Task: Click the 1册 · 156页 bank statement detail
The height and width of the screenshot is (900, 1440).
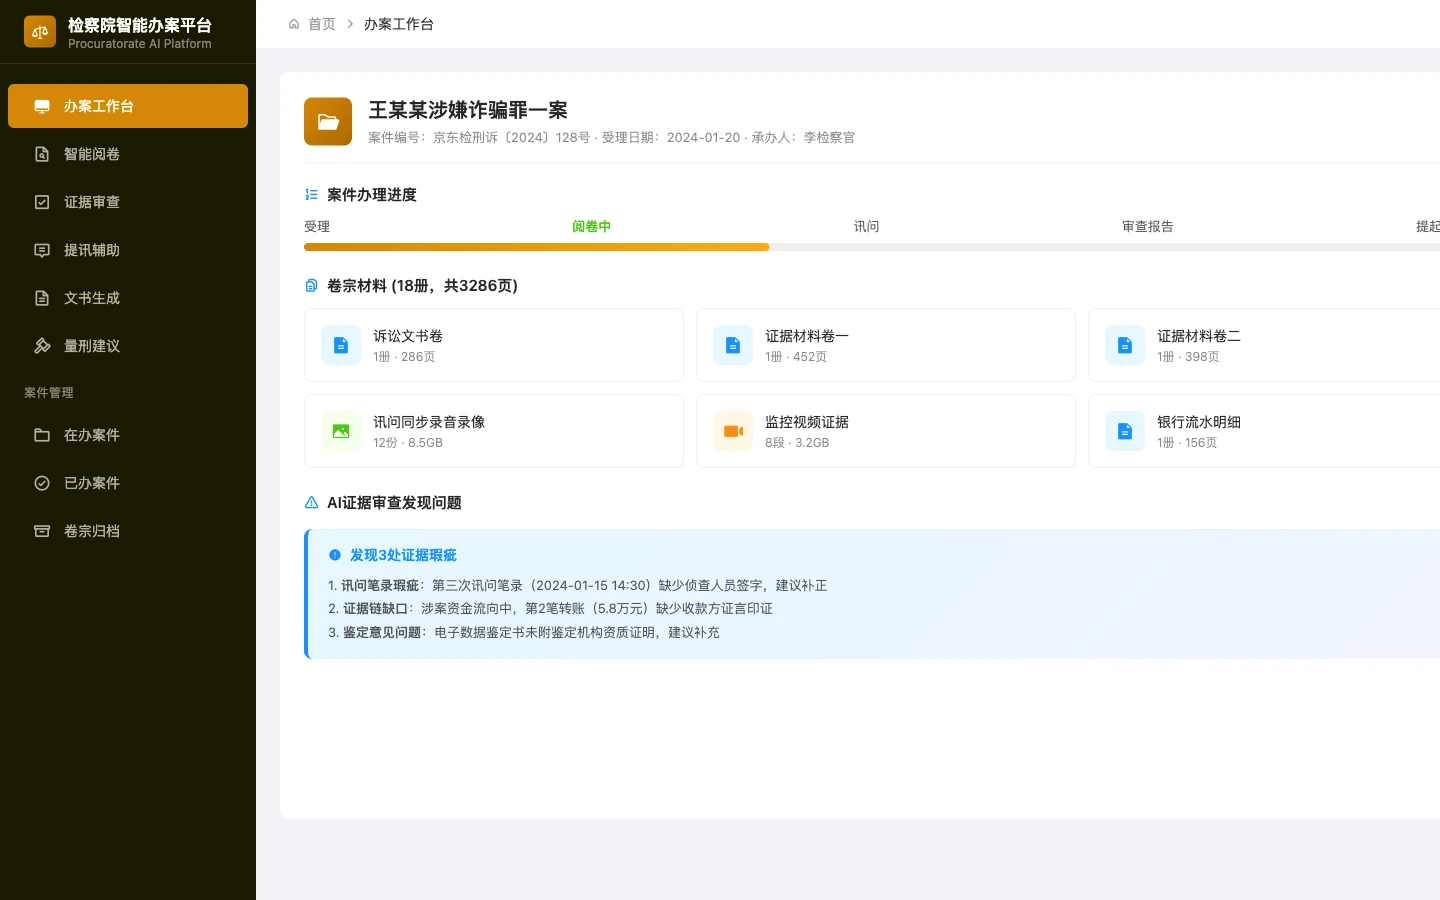Action: coord(1187,443)
